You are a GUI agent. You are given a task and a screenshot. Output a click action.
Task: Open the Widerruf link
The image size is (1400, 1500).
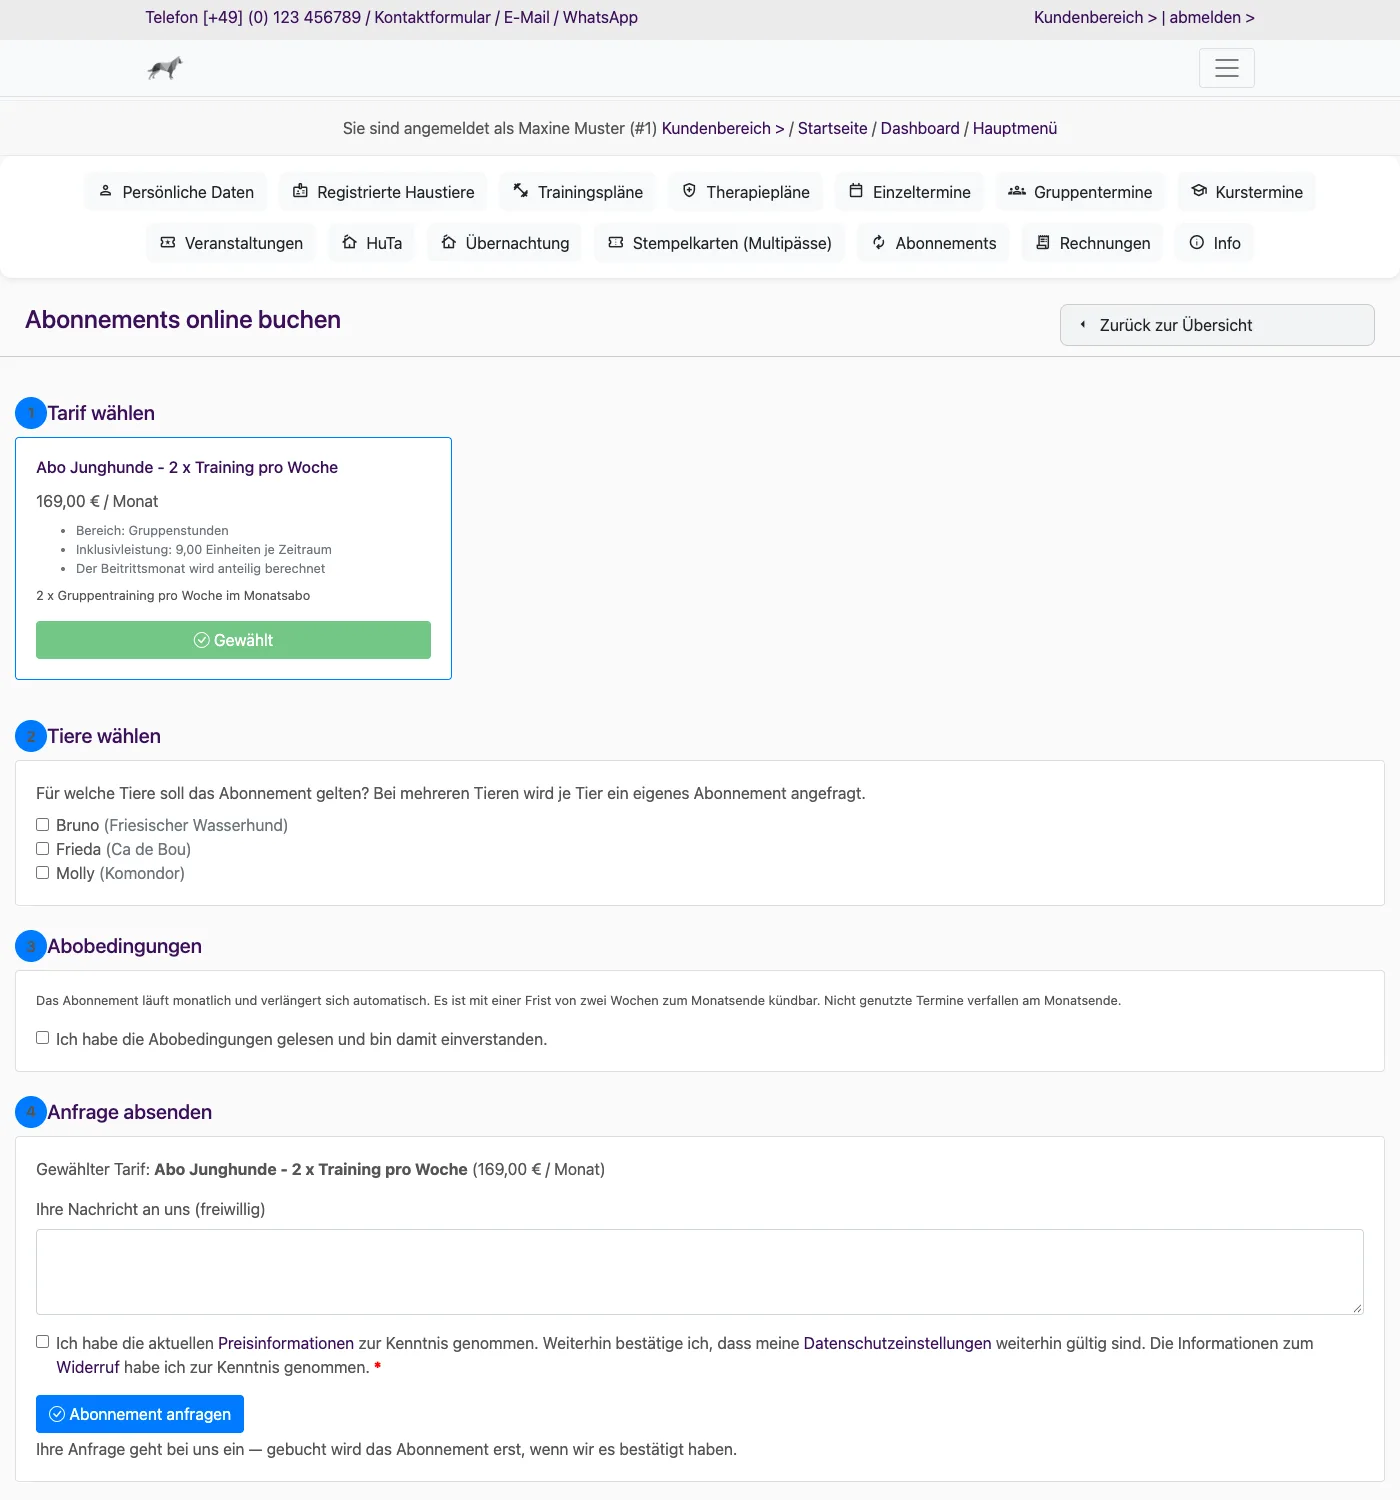(88, 1367)
